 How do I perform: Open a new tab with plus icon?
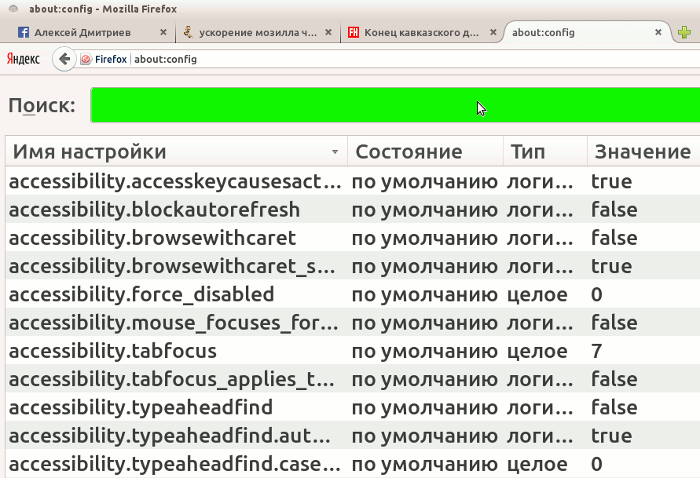[684, 32]
